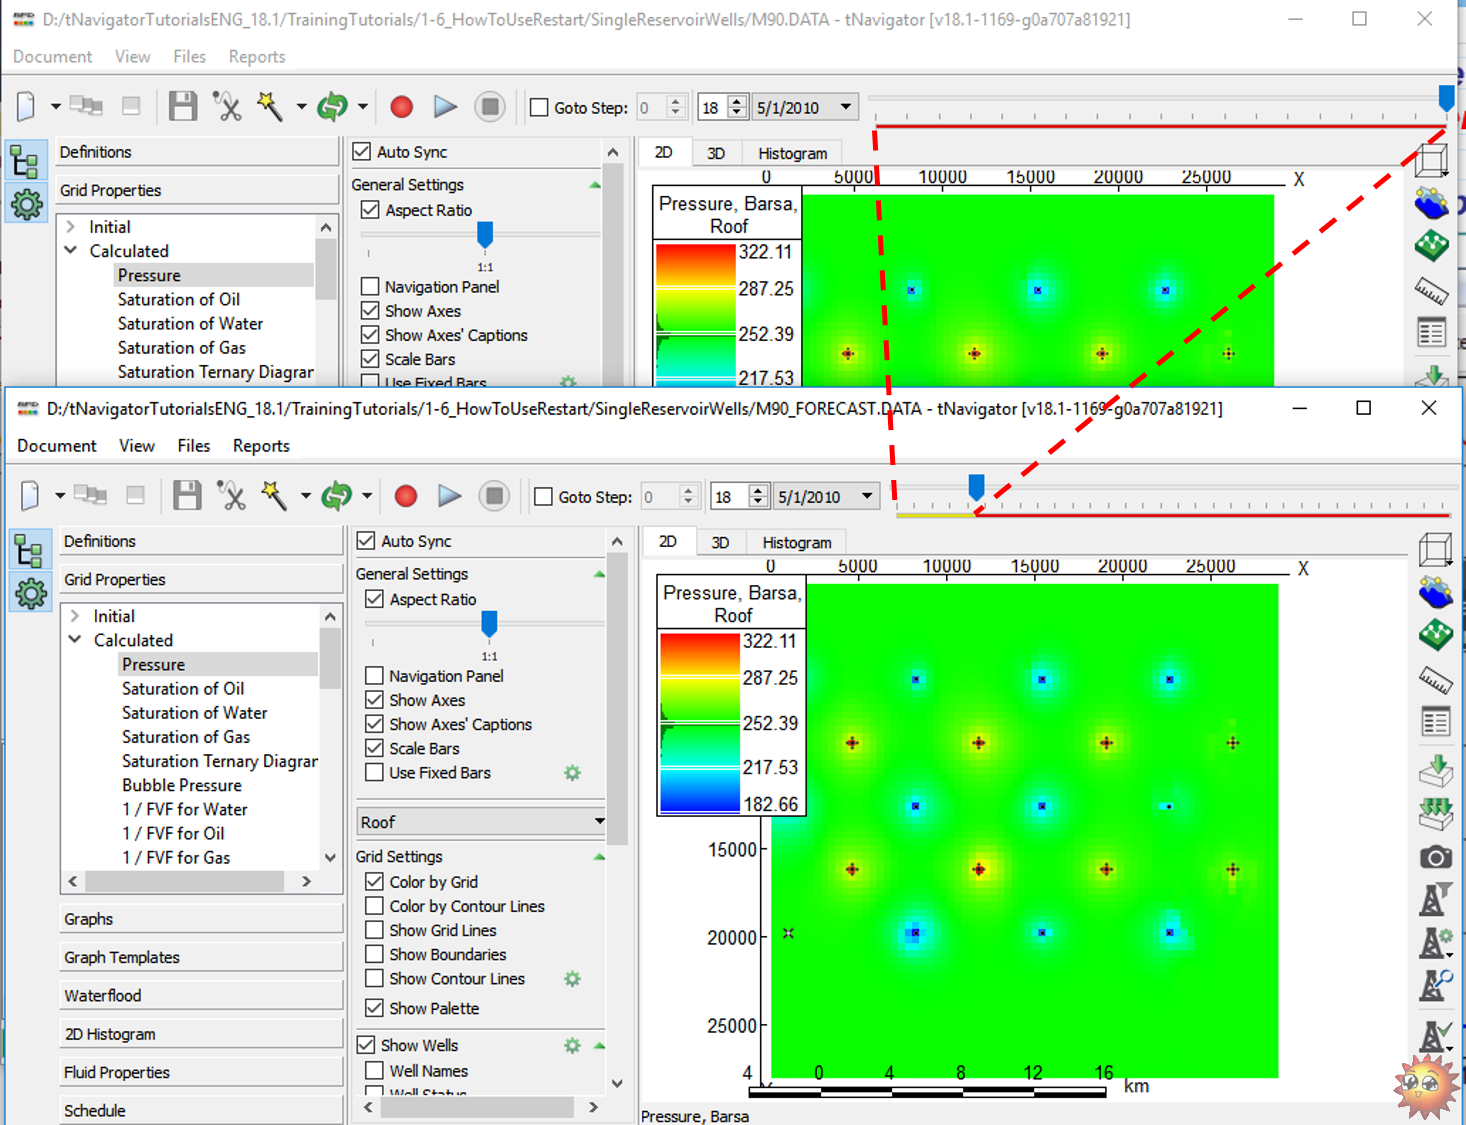This screenshot has width=1466, height=1125.
Task: Click Aspect Ratio slider handle in M90_FORECAST window
Action: pyautogui.click(x=489, y=624)
